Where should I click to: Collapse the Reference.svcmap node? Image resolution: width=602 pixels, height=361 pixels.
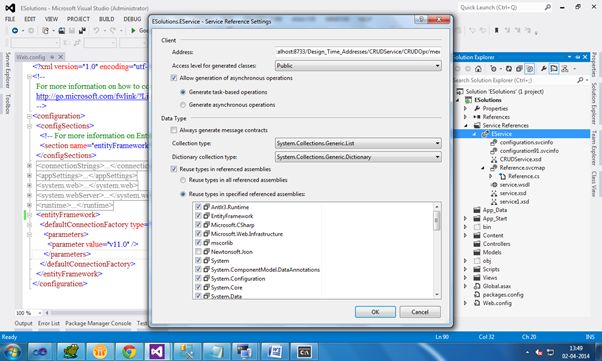[483, 168]
